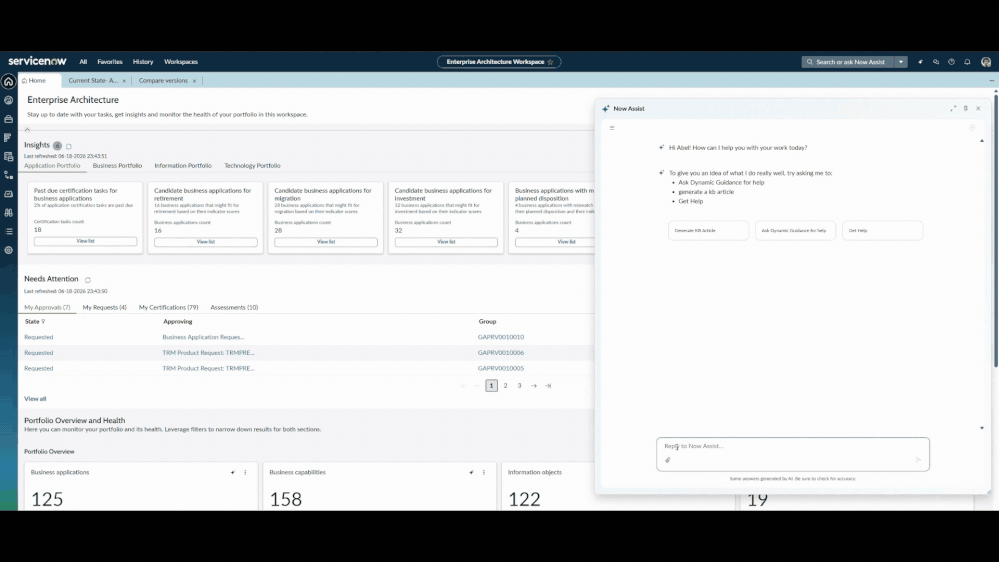Switch to My Requests (4) tab

point(104,307)
